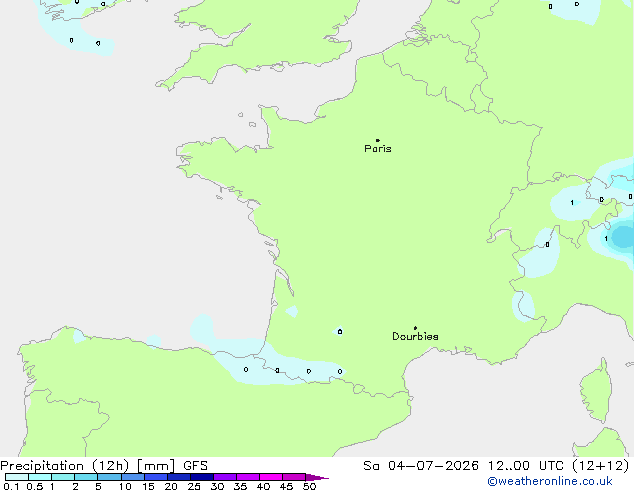The height and width of the screenshot is (490, 634).
Task: Click the '25' legend scale label
Action: coord(194,486)
